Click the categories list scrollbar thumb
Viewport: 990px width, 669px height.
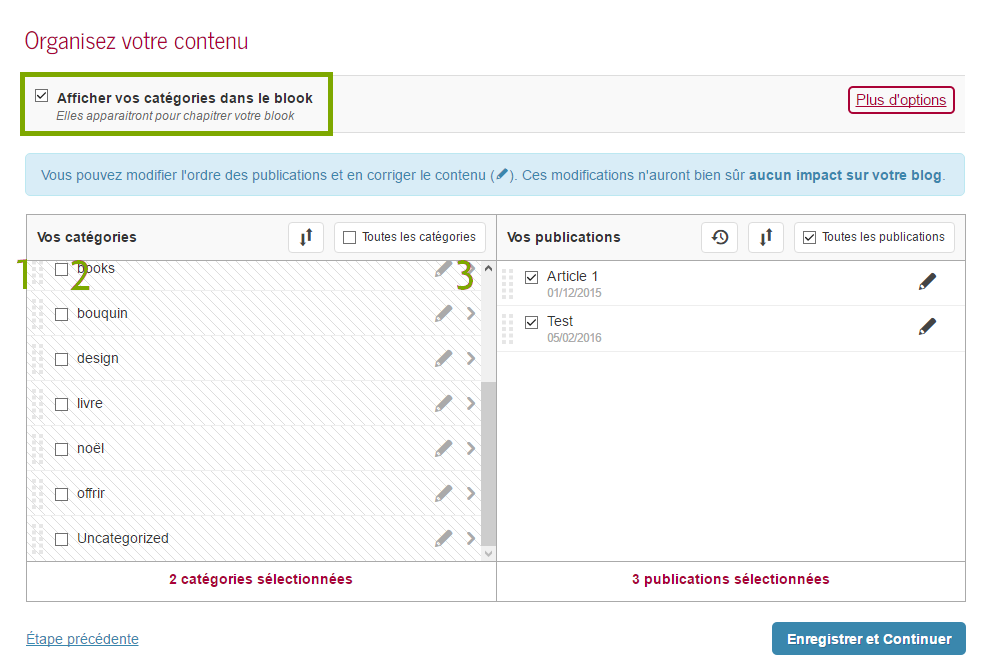click(x=488, y=460)
